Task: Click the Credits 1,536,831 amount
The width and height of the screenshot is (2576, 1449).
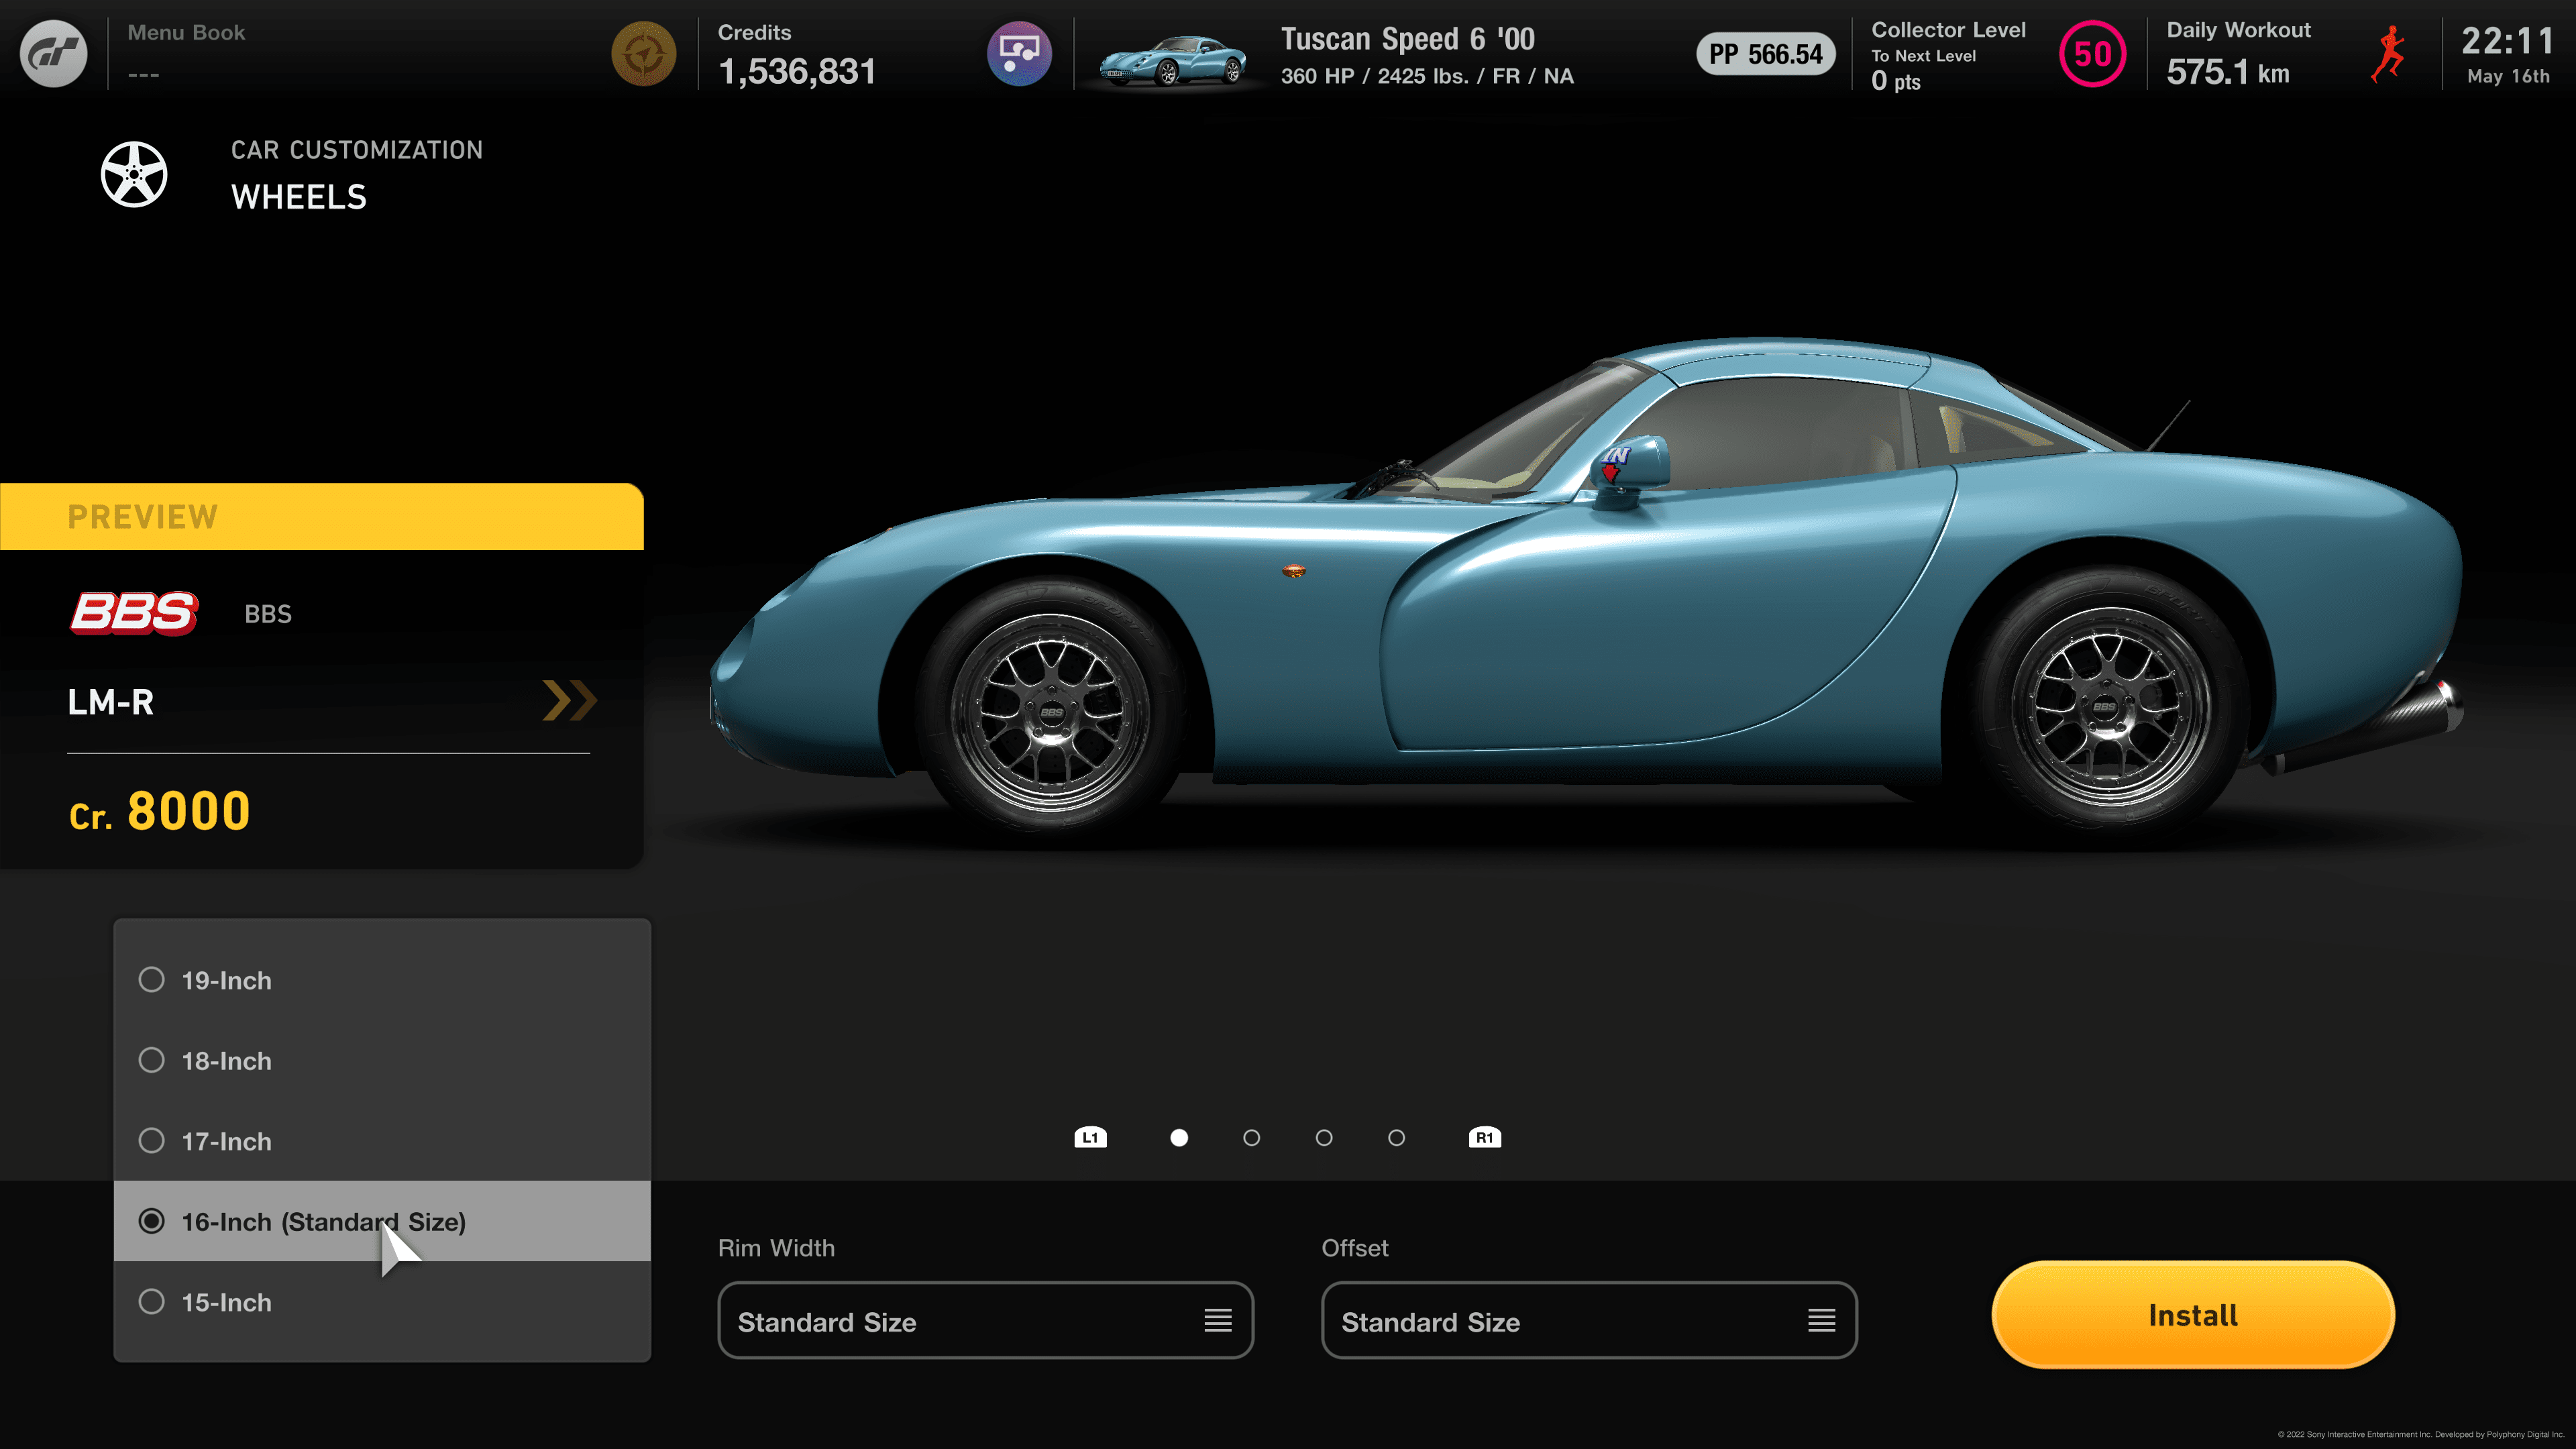Action: click(x=797, y=72)
